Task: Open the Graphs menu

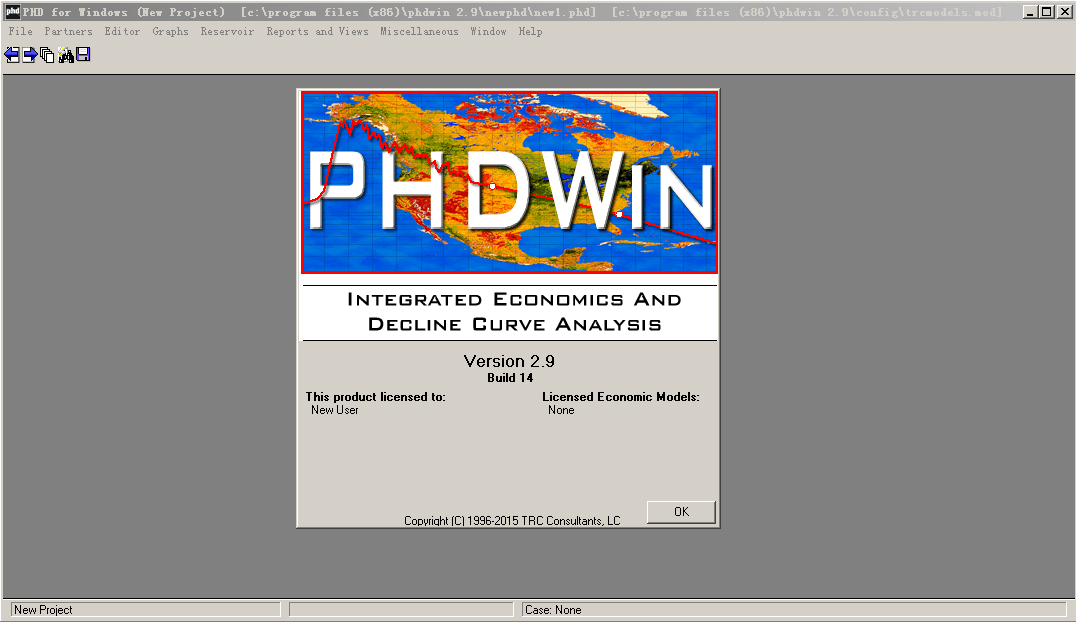Action: tap(170, 32)
